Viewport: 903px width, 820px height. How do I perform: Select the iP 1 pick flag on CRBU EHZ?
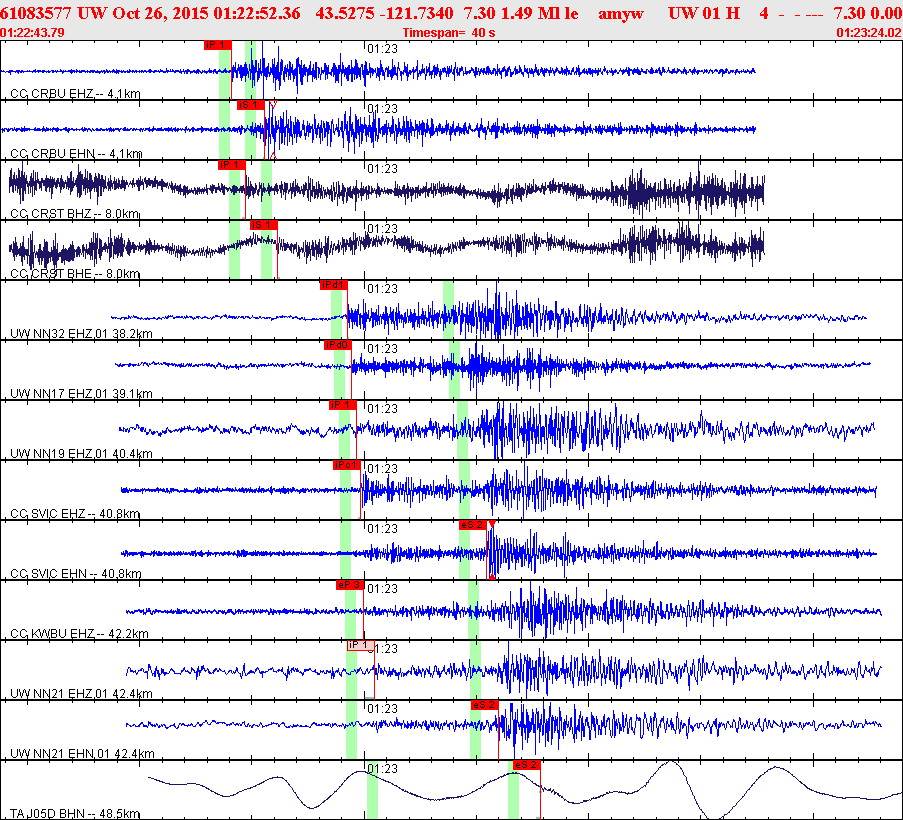coord(218,45)
